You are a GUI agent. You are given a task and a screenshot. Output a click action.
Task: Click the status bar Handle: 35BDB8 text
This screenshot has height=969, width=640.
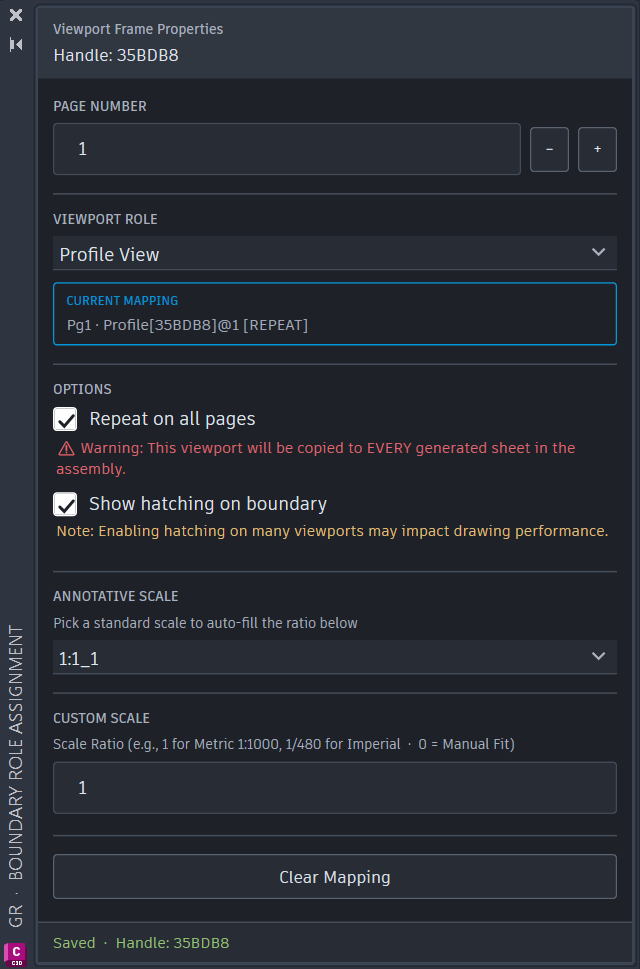point(172,943)
